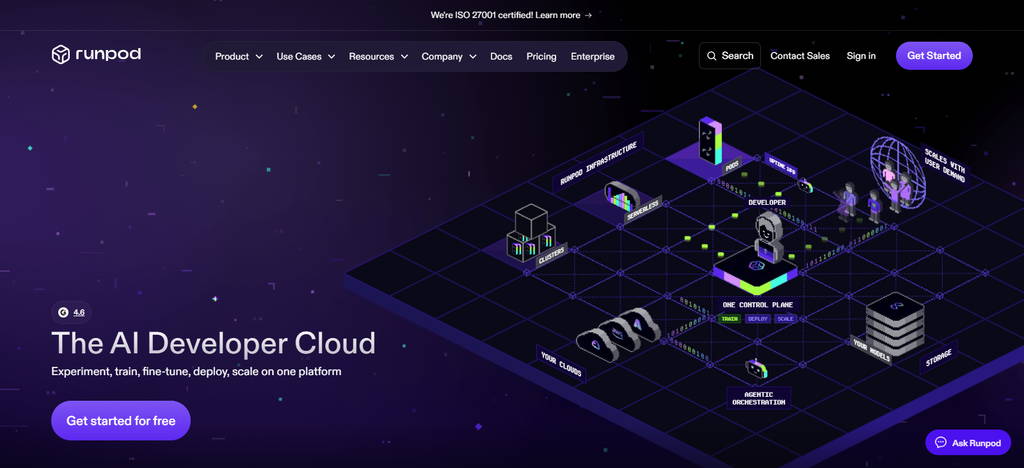The image size is (1024, 468).
Task: Click the Get Started button
Action: tap(934, 55)
